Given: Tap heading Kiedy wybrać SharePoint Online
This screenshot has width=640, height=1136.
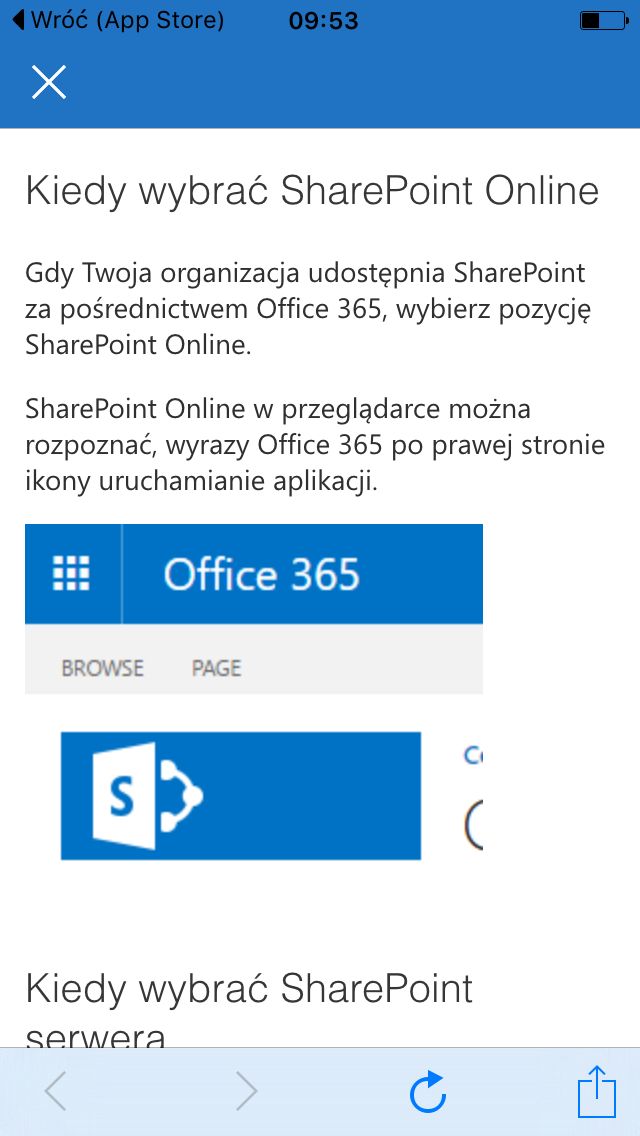Looking at the screenshot, I should coord(312,191).
